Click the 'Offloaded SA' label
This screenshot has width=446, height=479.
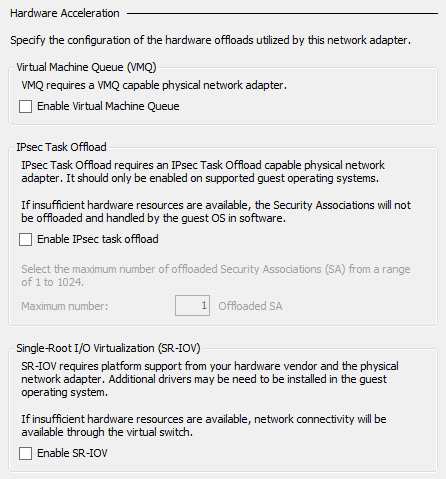click(250, 306)
